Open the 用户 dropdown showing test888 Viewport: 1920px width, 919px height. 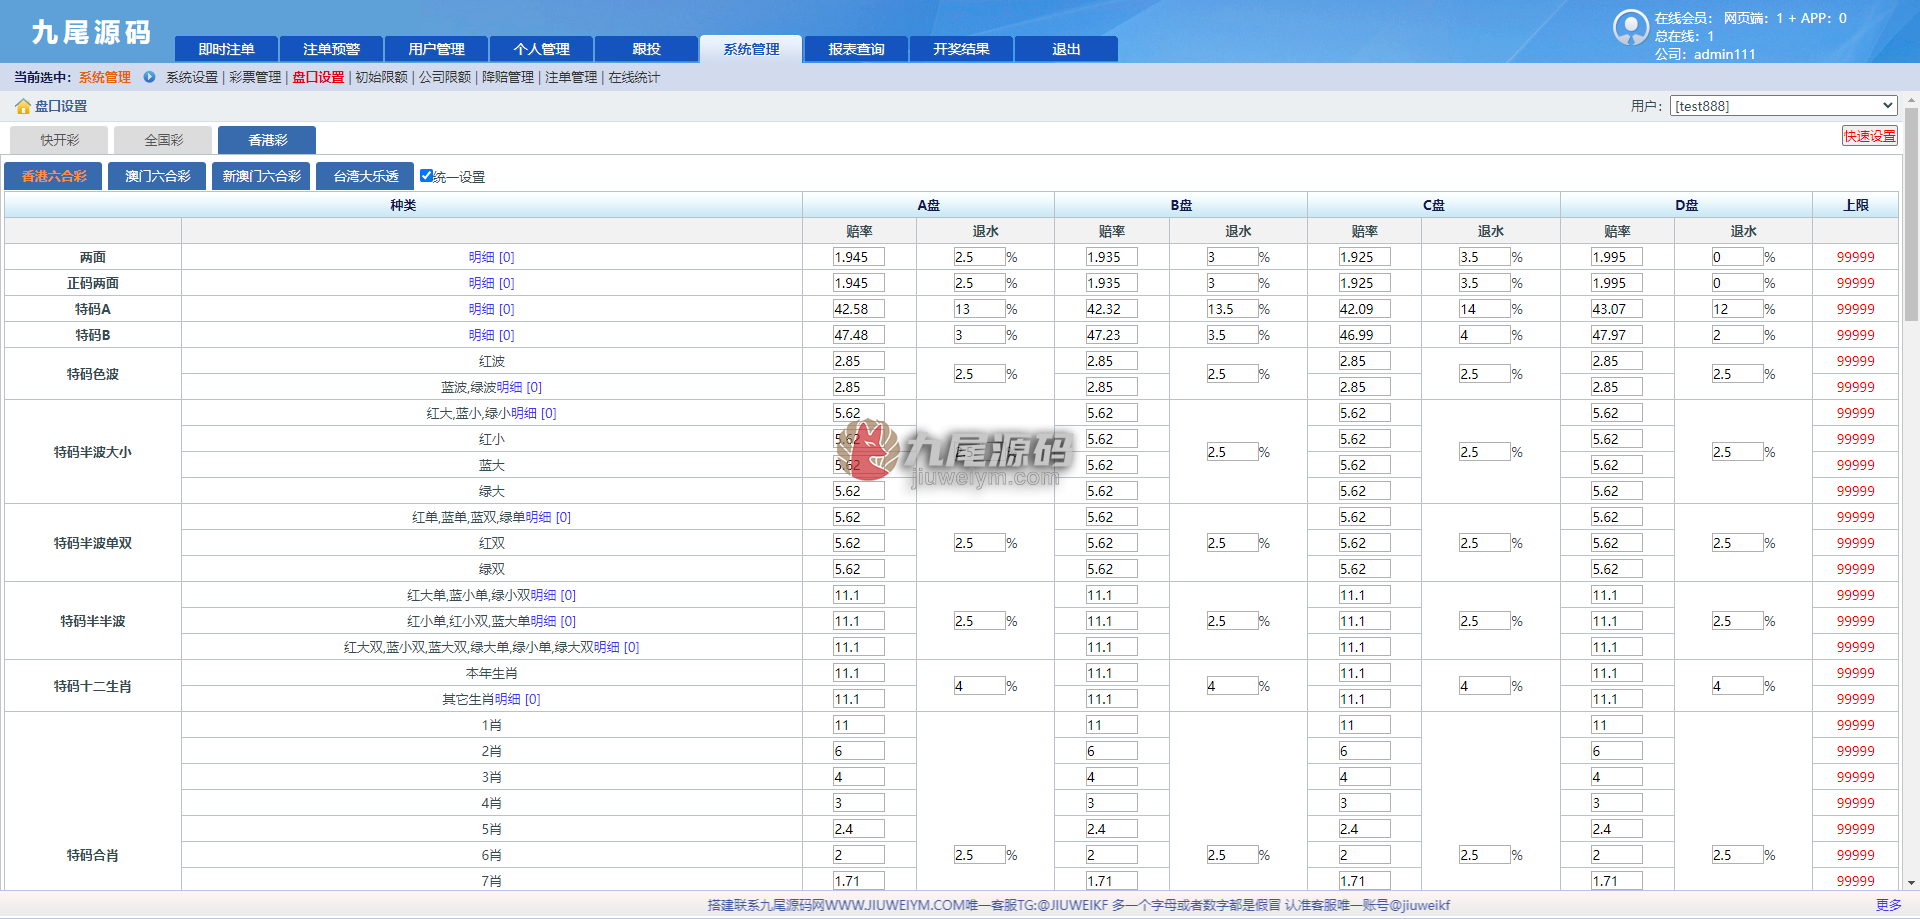(x=1783, y=106)
